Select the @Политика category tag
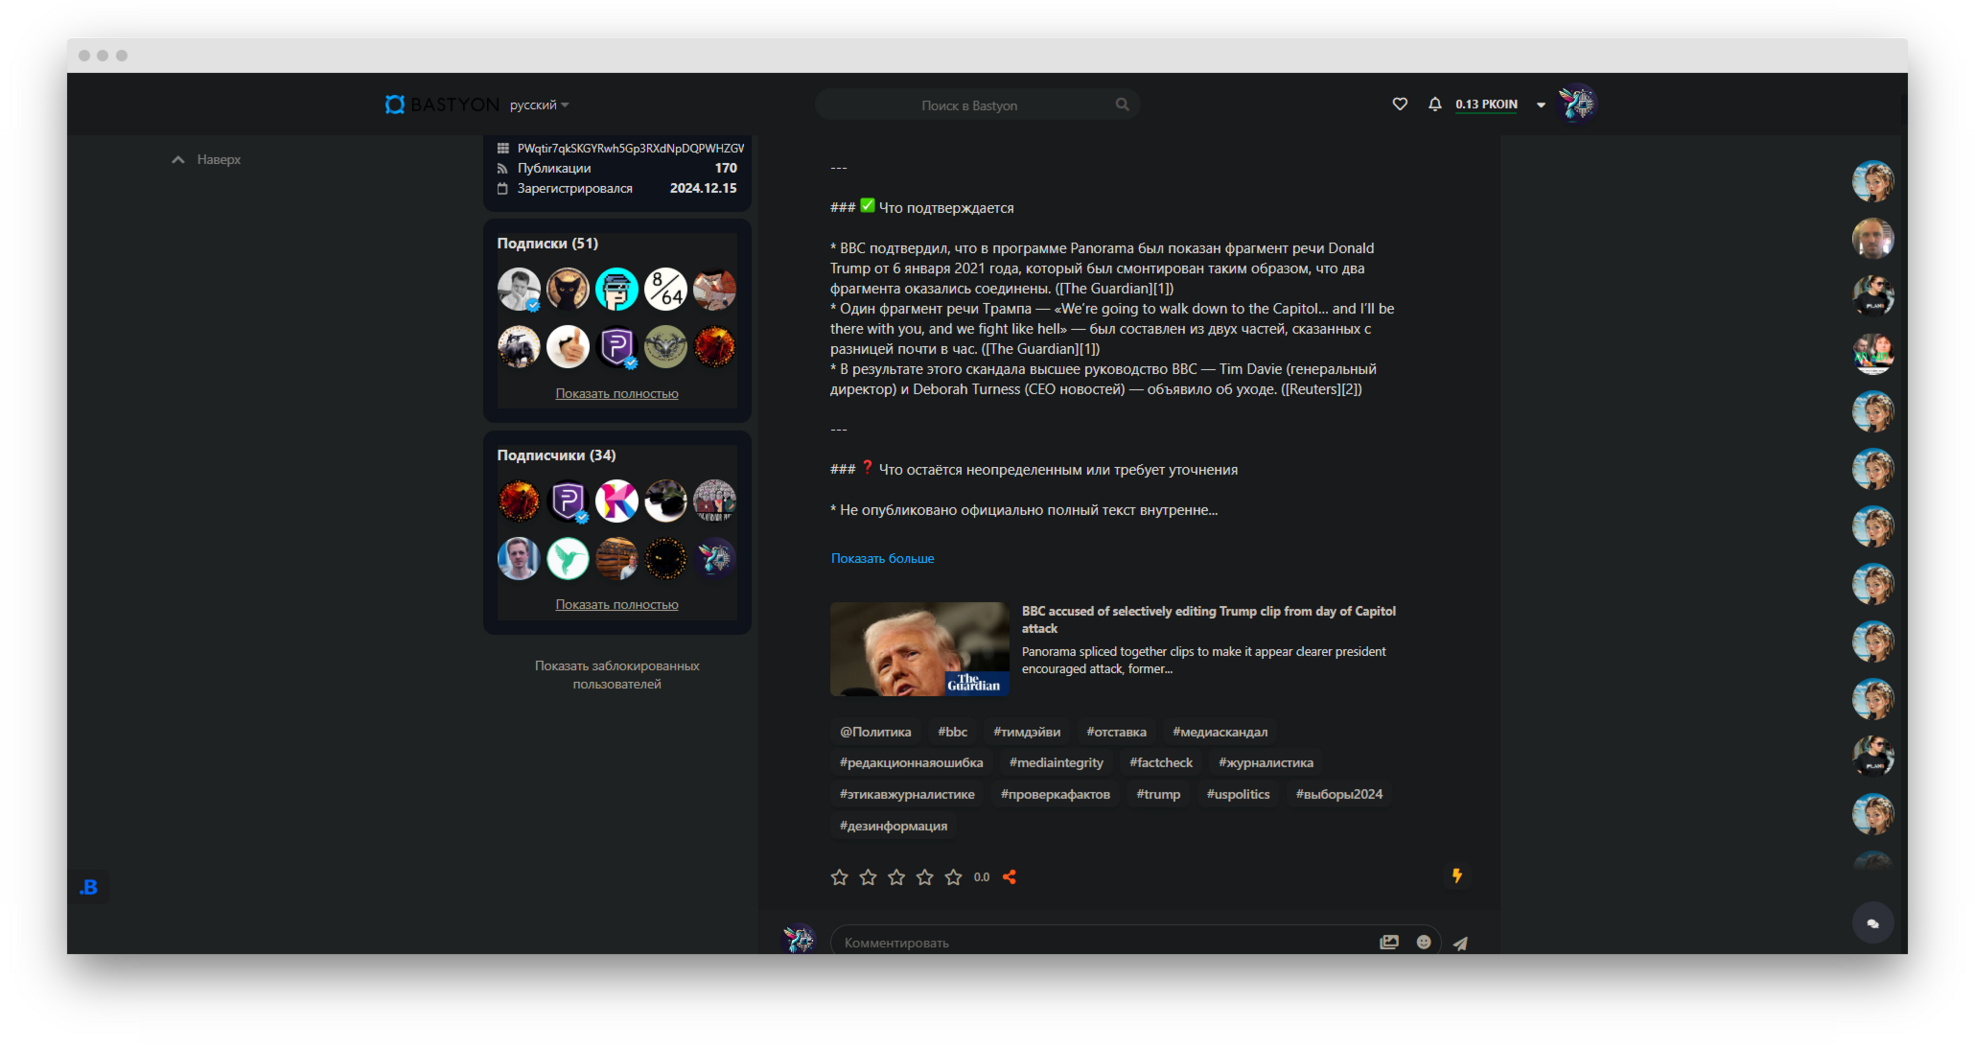 click(x=875, y=731)
